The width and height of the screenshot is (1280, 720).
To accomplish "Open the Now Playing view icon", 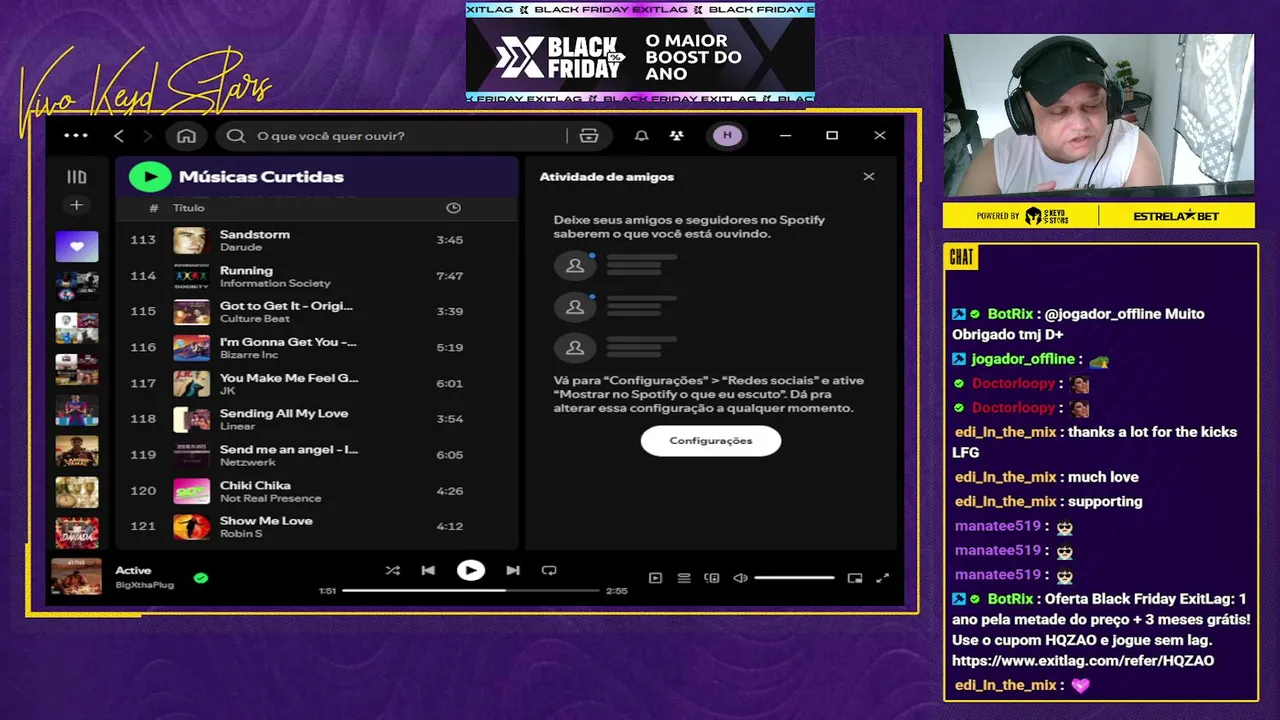I will click(x=656, y=578).
